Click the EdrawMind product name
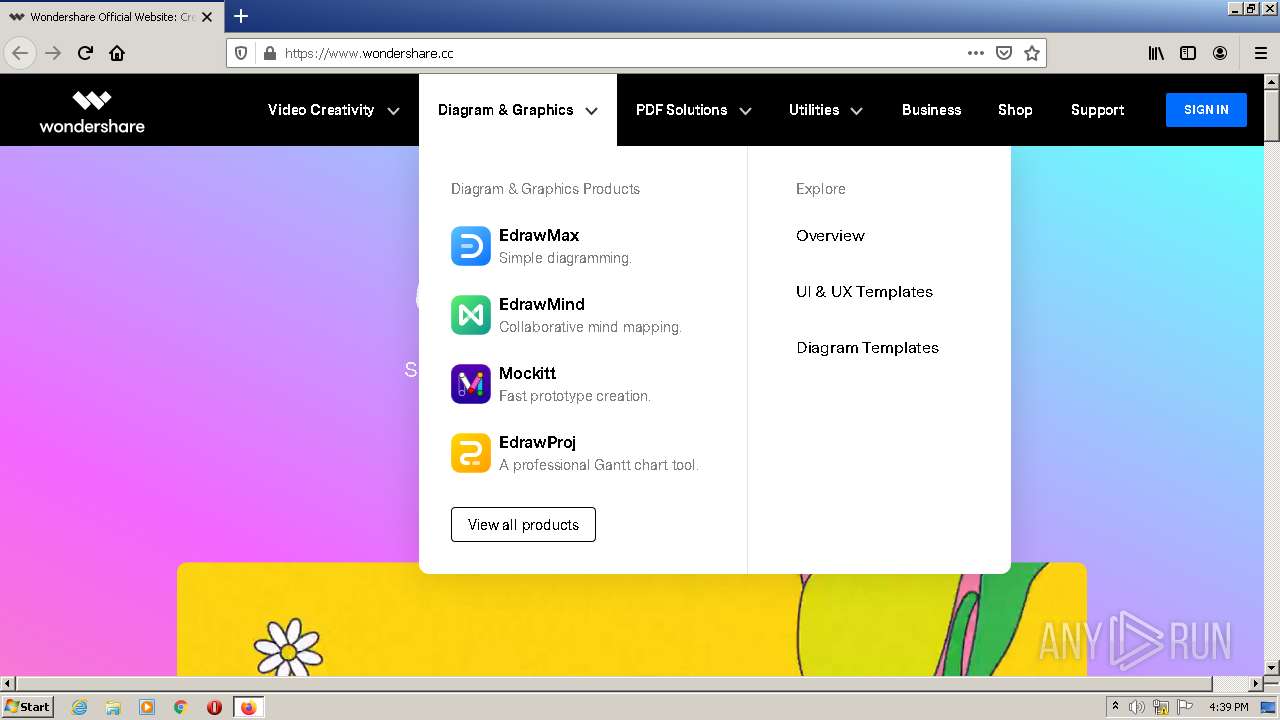1280x720 pixels. click(x=542, y=304)
